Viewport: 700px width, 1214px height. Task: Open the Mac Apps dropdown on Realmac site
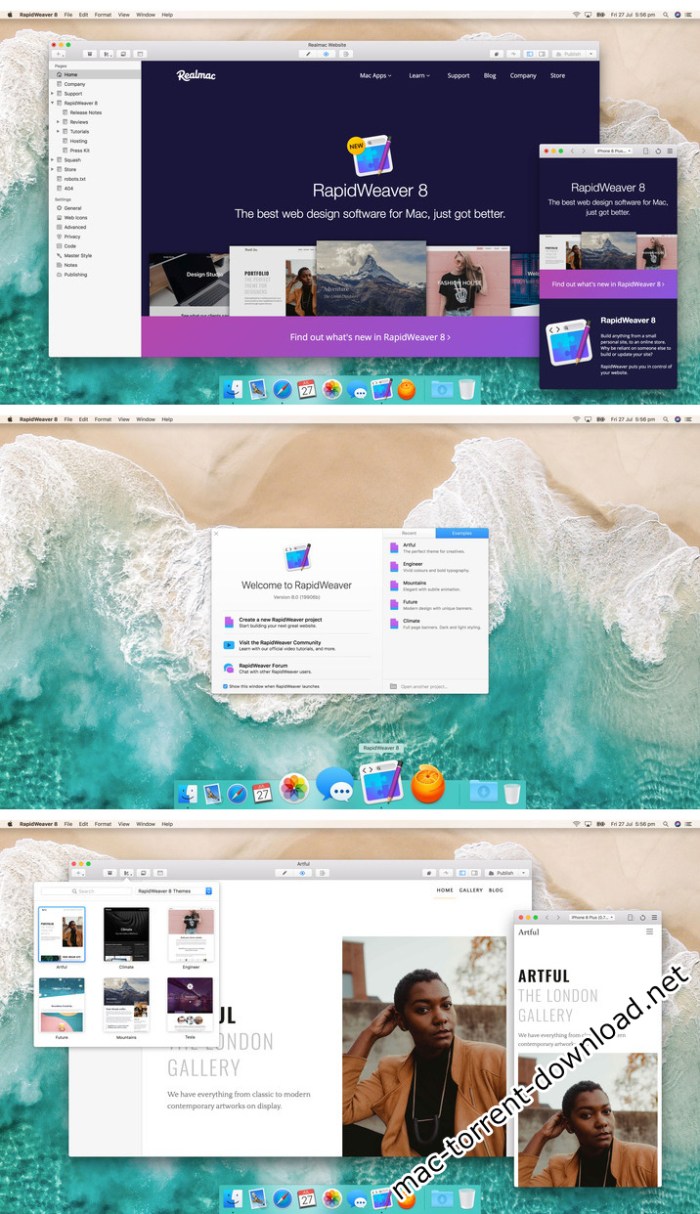376,75
